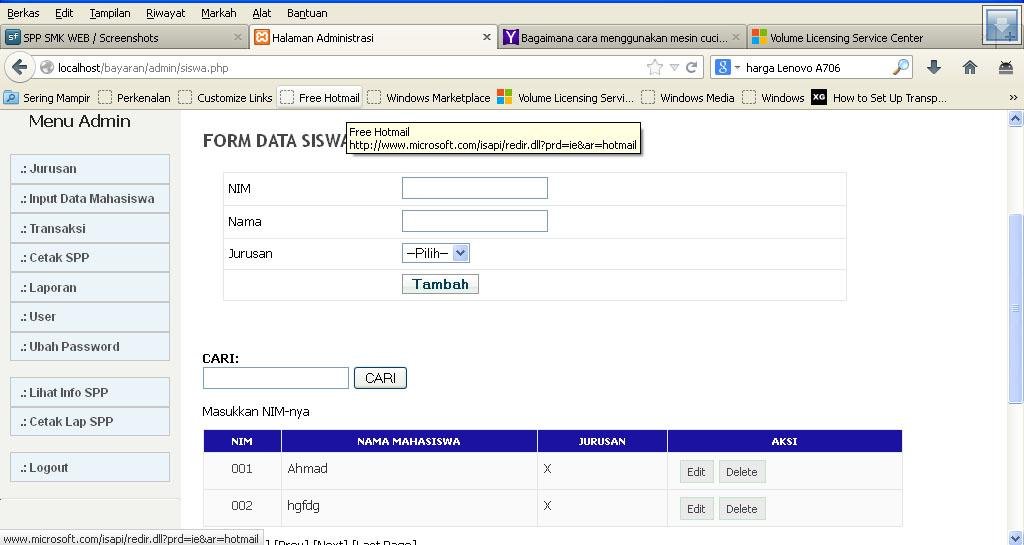1024x545 pixels.
Task: Click the downloads panel icon at top right
Action: pyautogui.click(x=1000, y=26)
